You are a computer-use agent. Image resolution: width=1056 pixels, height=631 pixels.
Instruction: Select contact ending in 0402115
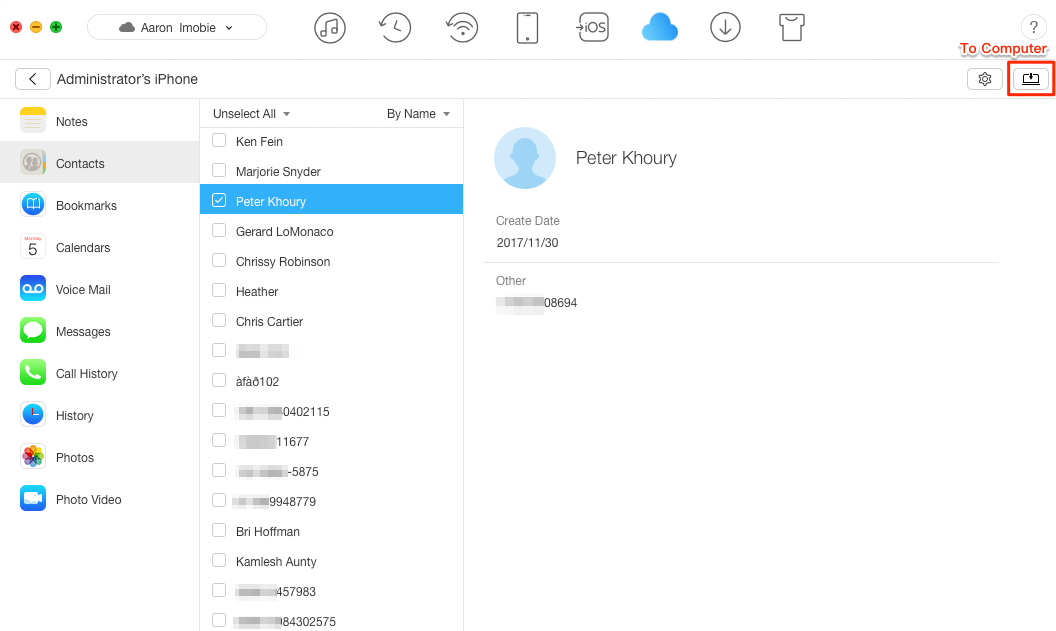pos(331,411)
